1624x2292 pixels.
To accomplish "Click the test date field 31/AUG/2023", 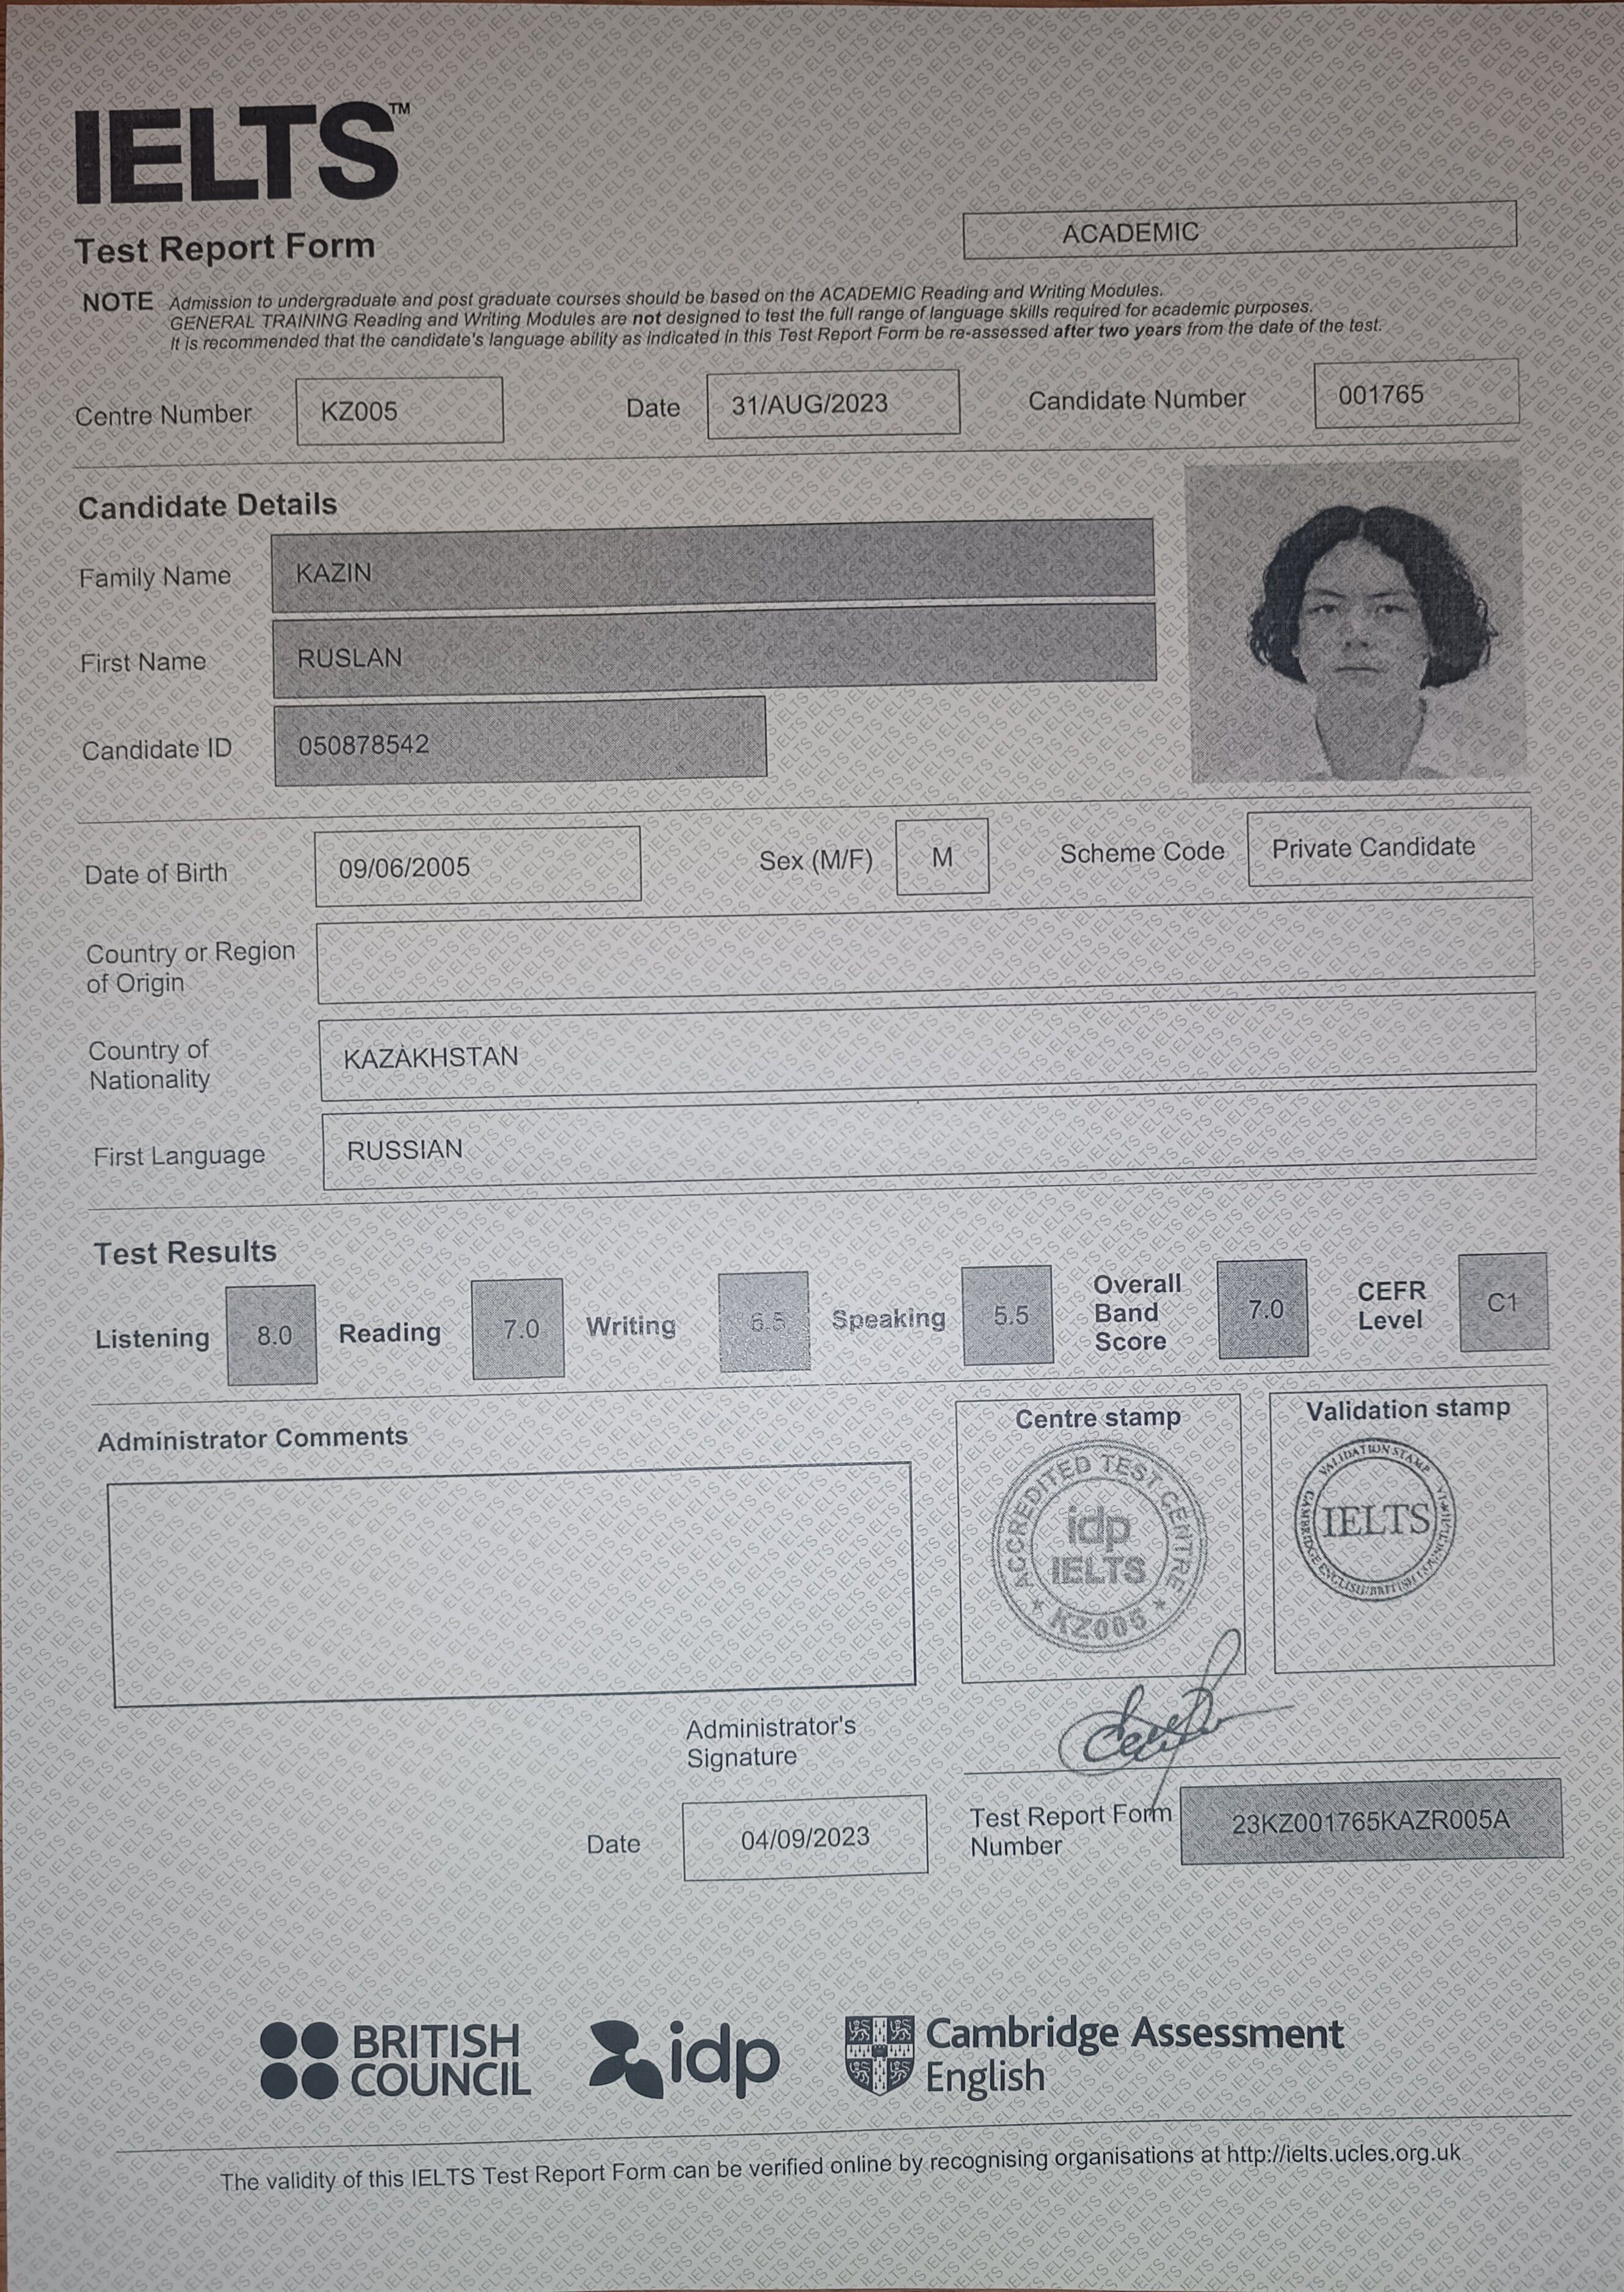I will pyautogui.click(x=833, y=403).
